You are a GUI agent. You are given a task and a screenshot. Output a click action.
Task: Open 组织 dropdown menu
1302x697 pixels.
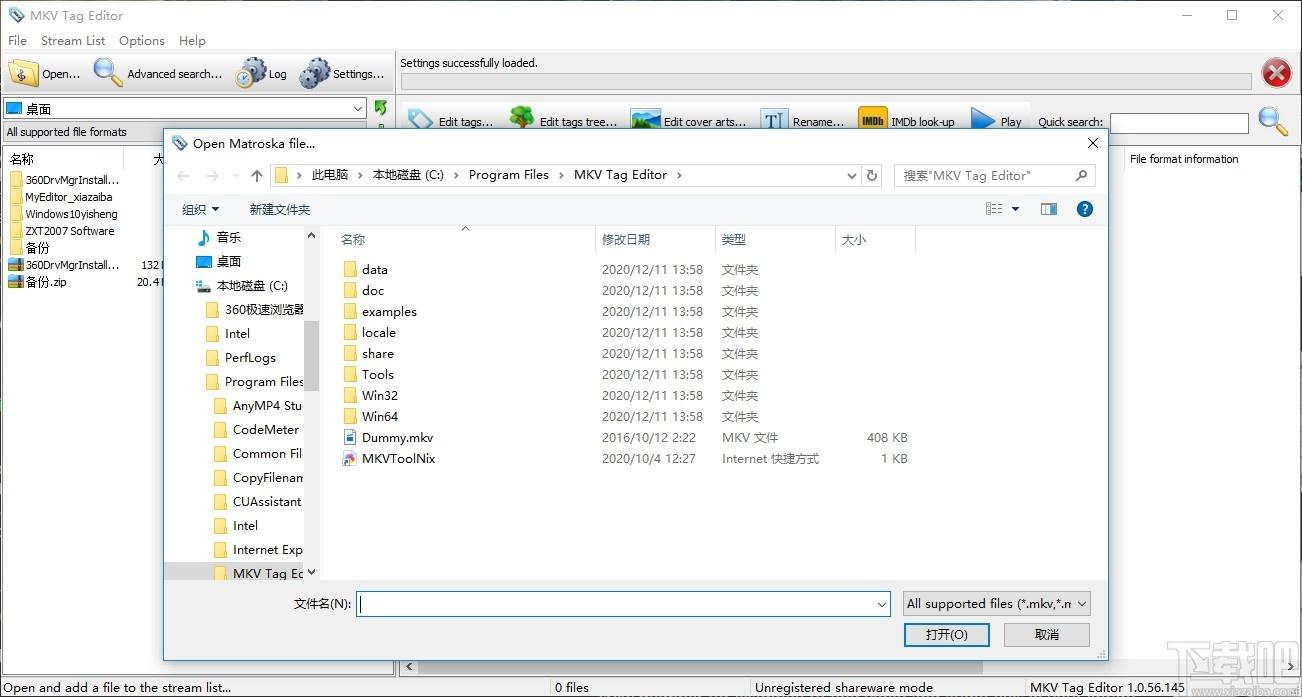[200, 209]
